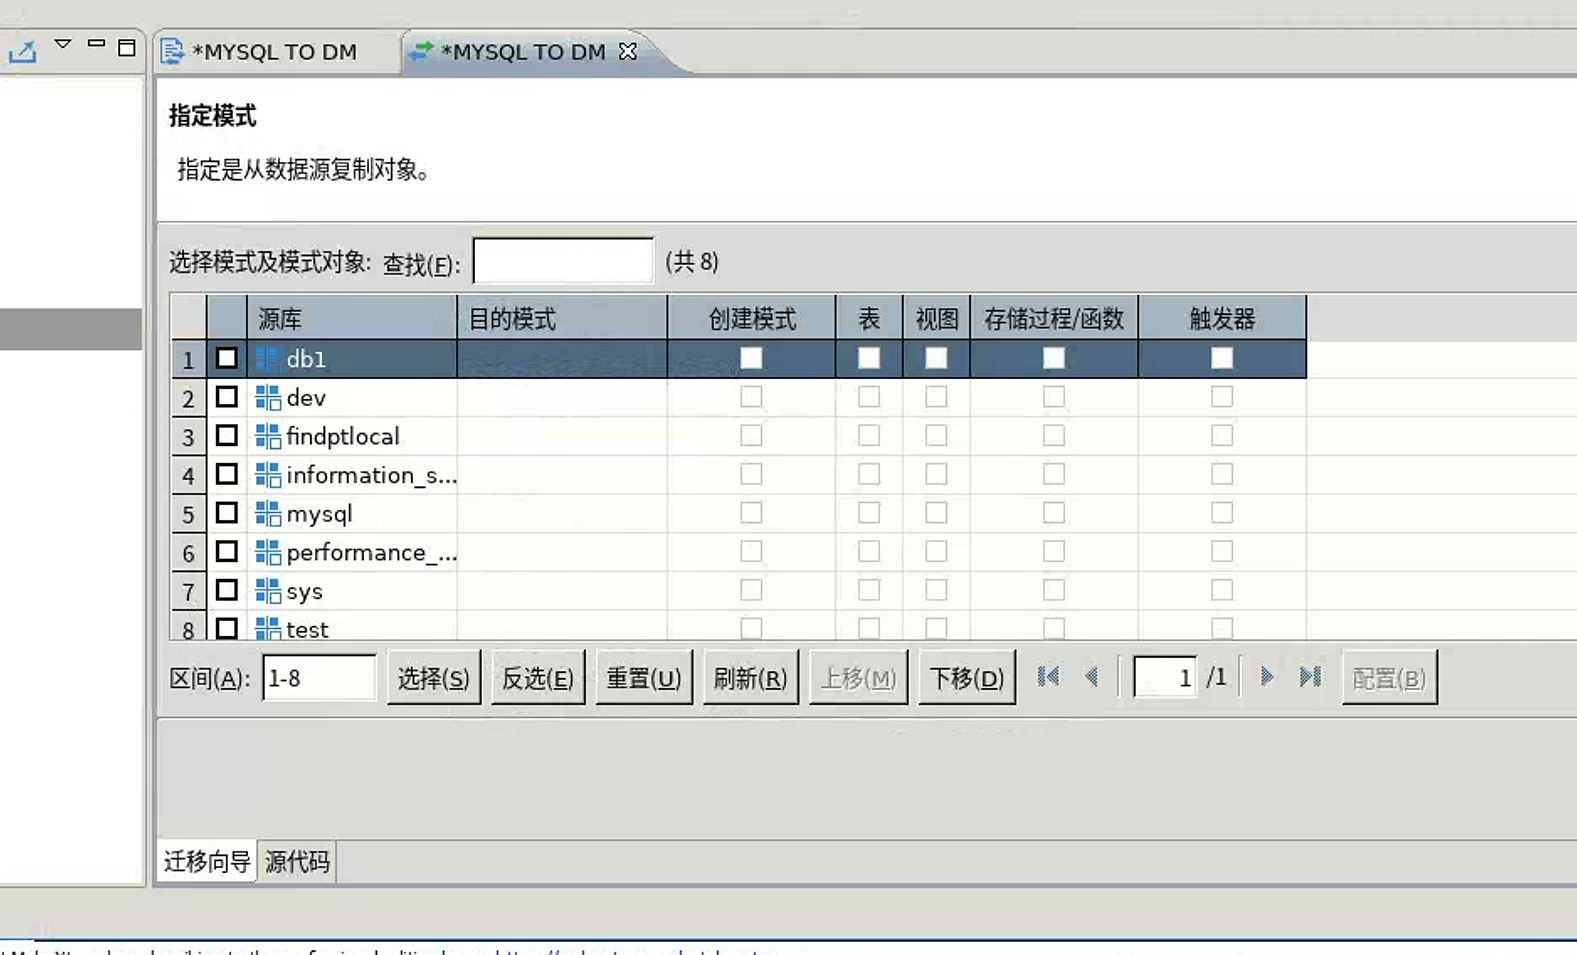Tick the row checkbox for information_s...
Screen dimensions: 1577x955
pyautogui.click(x=227, y=474)
